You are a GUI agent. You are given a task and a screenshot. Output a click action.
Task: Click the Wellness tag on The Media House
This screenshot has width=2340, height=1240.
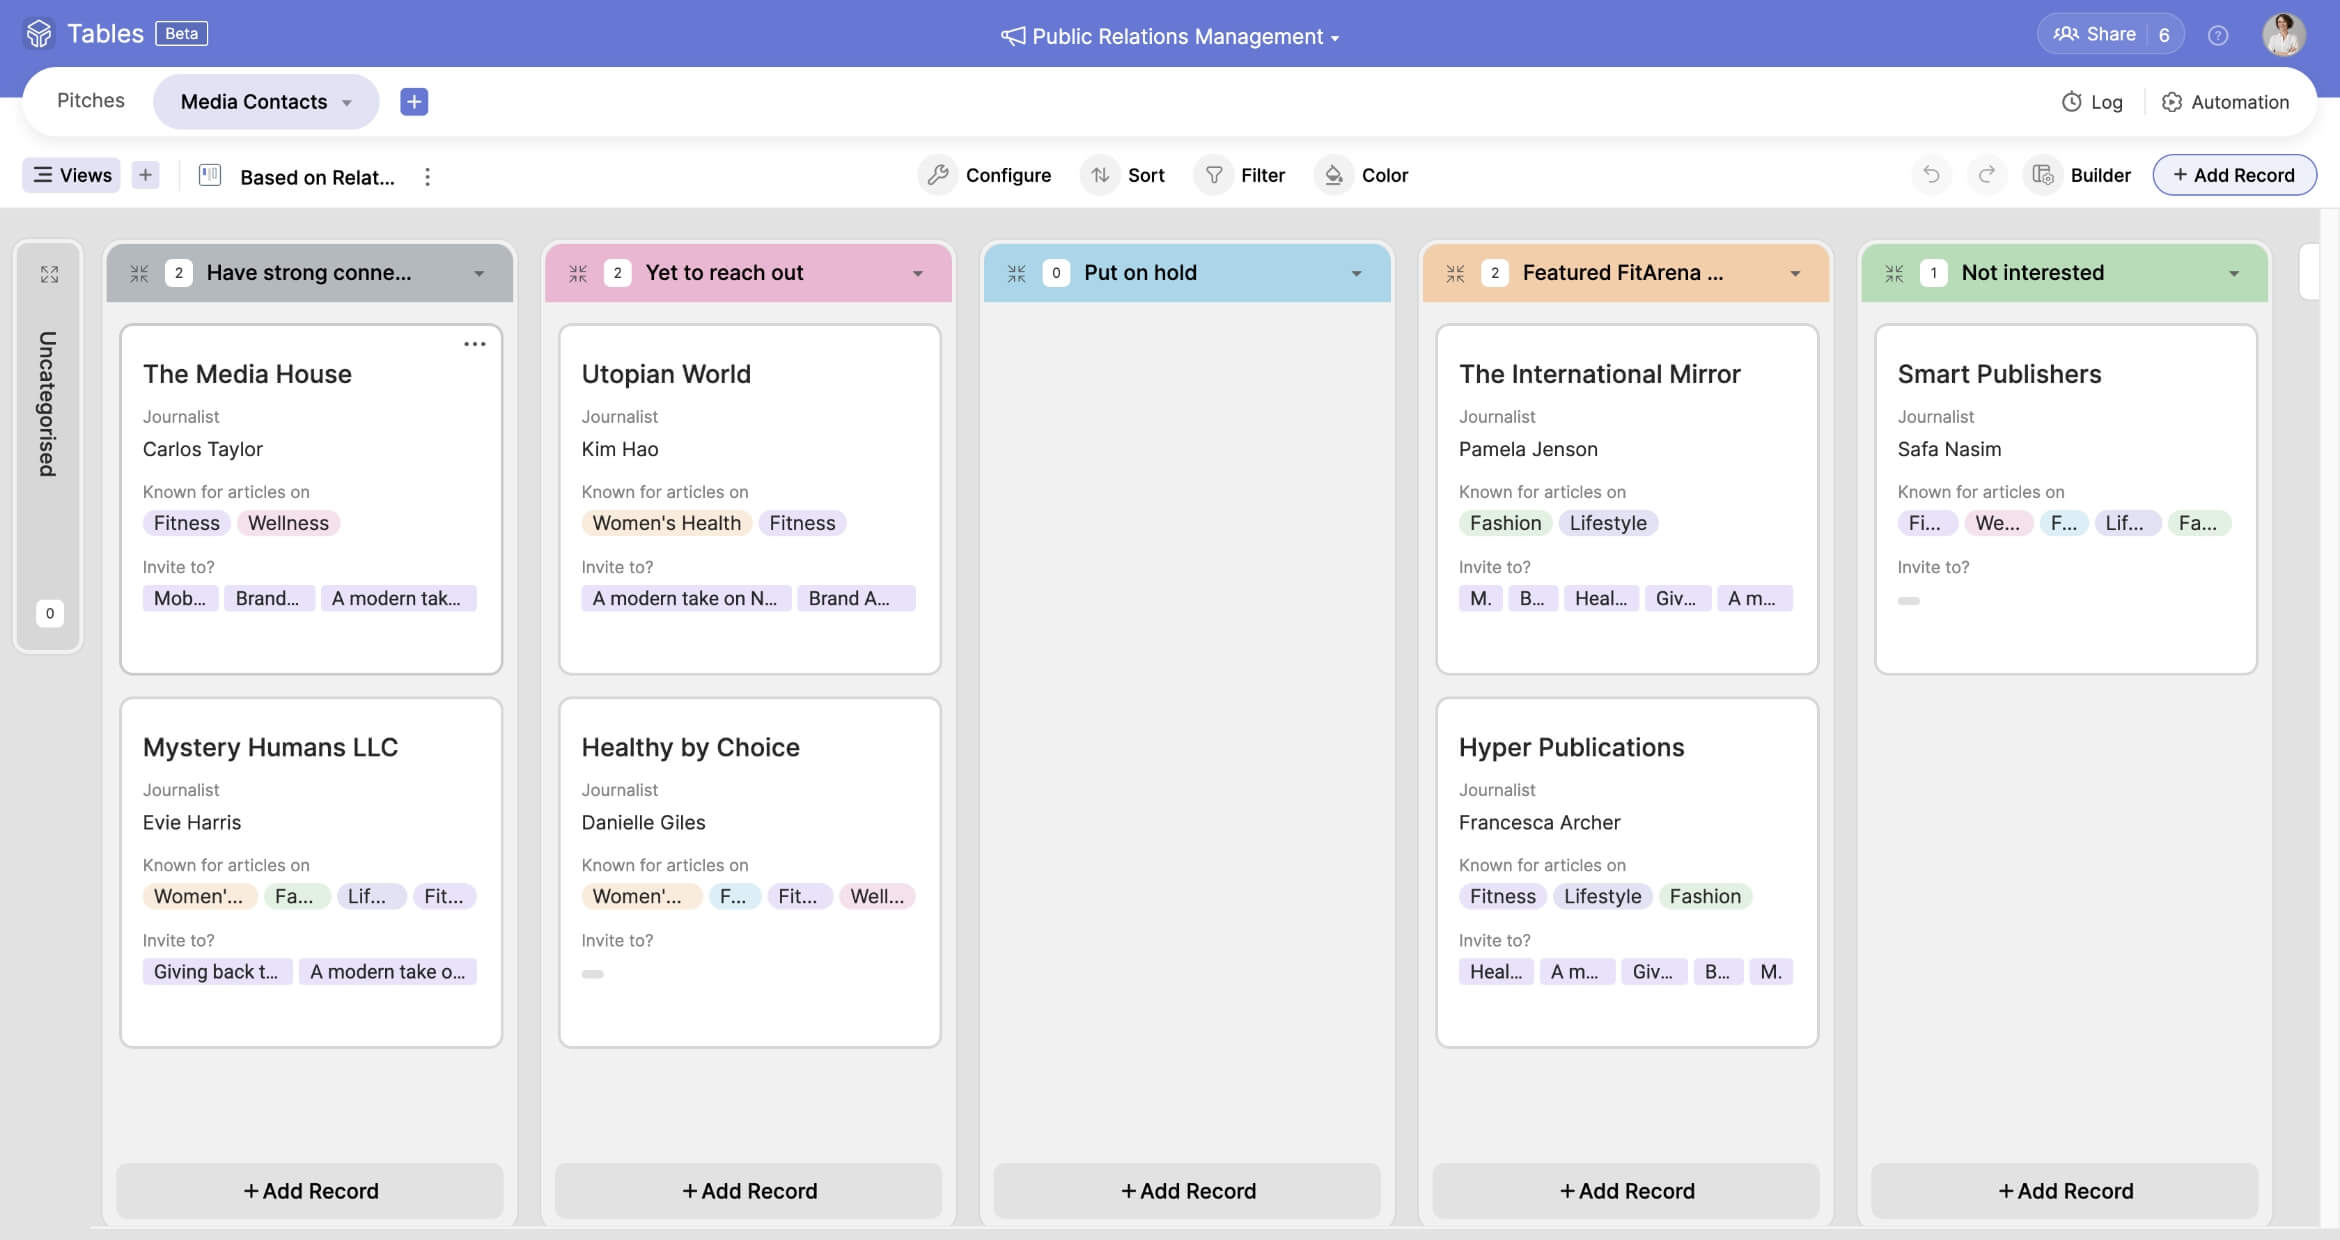point(288,523)
